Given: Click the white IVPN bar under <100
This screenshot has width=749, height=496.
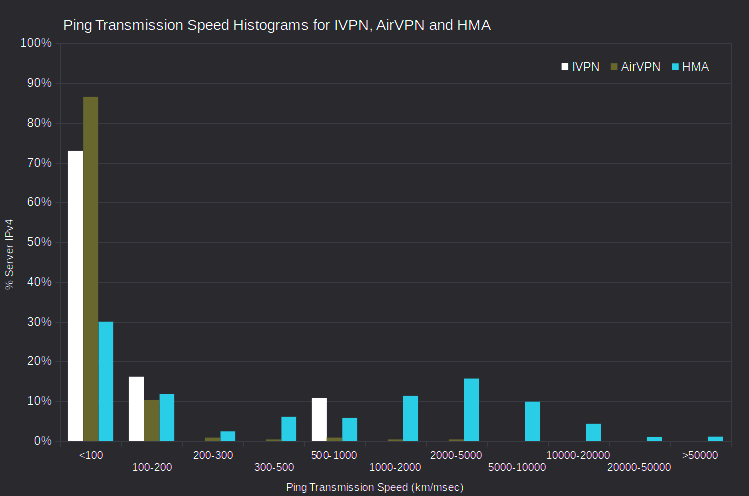Looking at the screenshot, I should tap(75, 296).
